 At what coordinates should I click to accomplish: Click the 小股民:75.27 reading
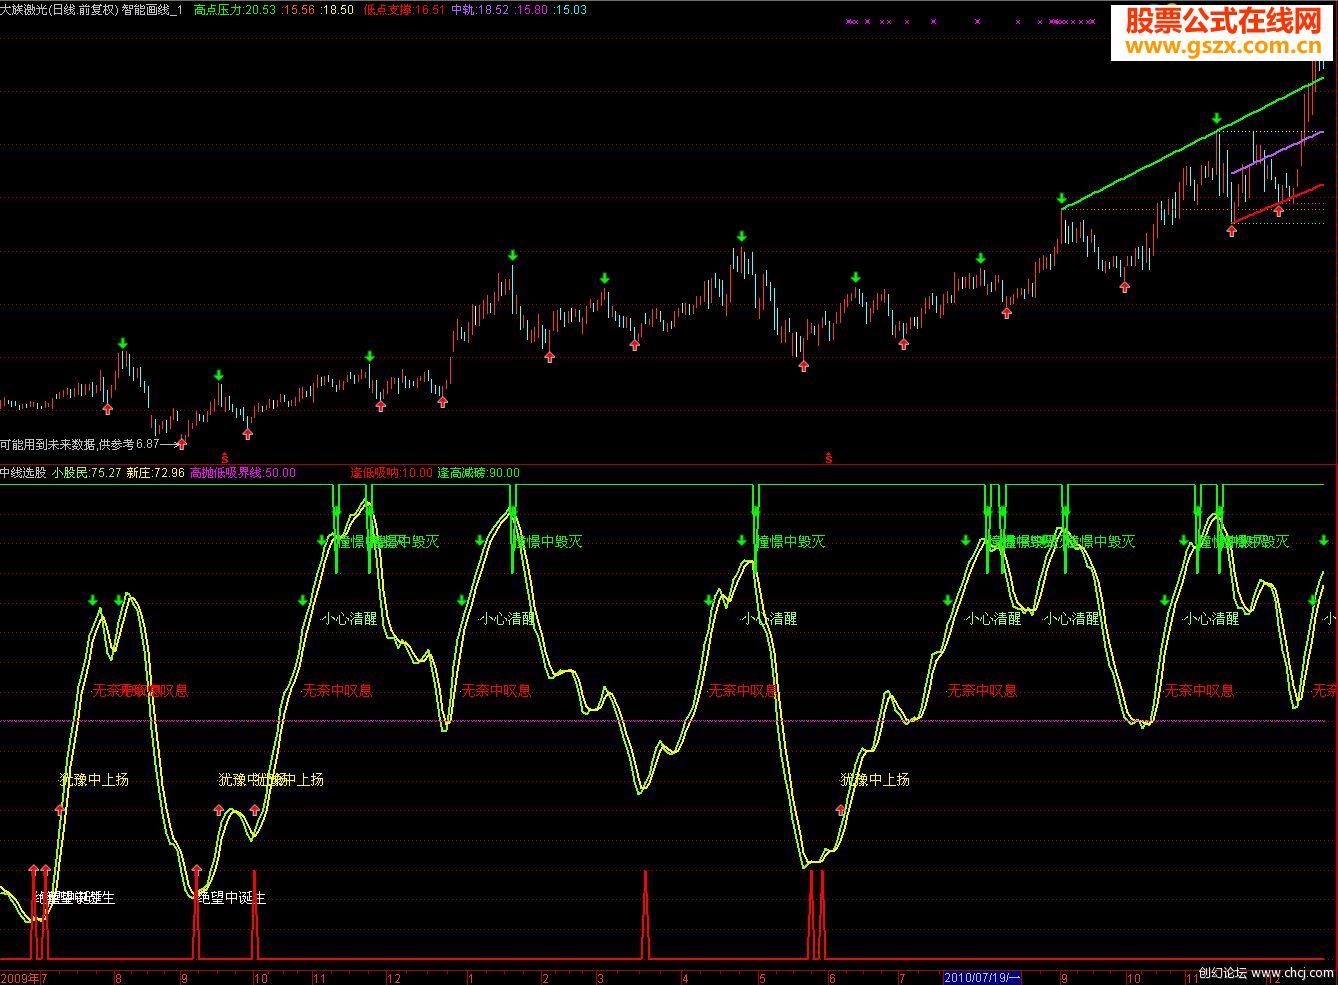click(87, 473)
